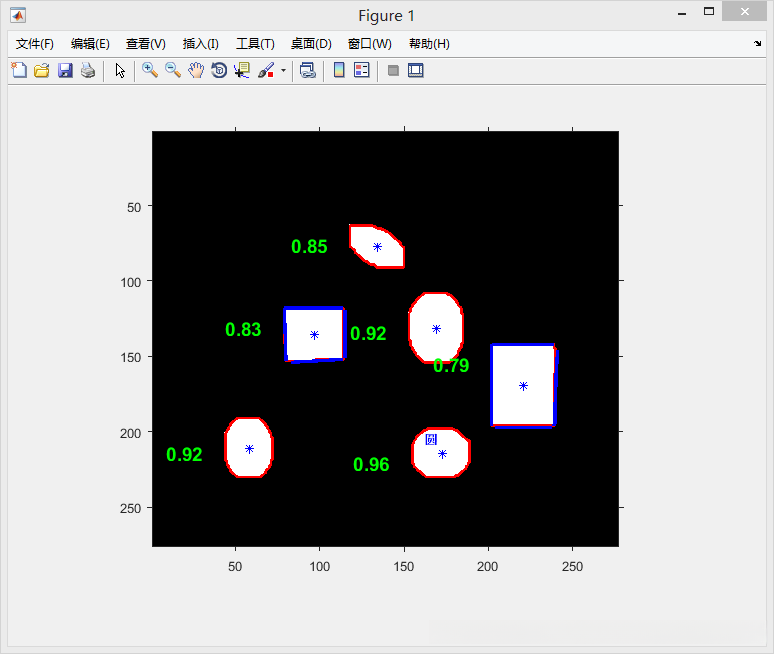
Task: Click the dock figure arrow at menu bar right
Action: coord(757,44)
